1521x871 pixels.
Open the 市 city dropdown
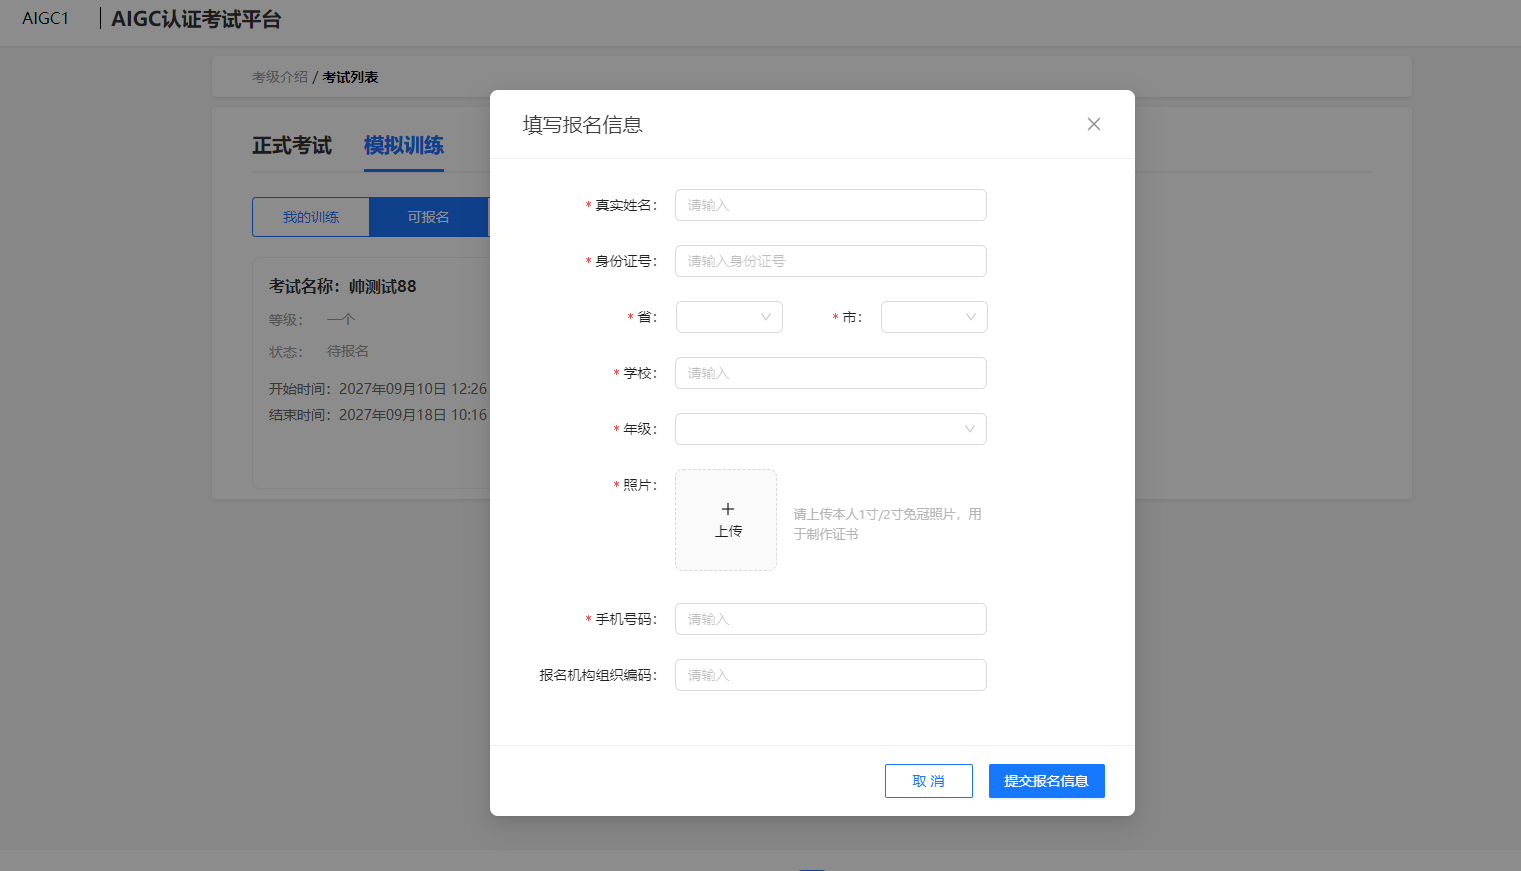[x=934, y=317]
